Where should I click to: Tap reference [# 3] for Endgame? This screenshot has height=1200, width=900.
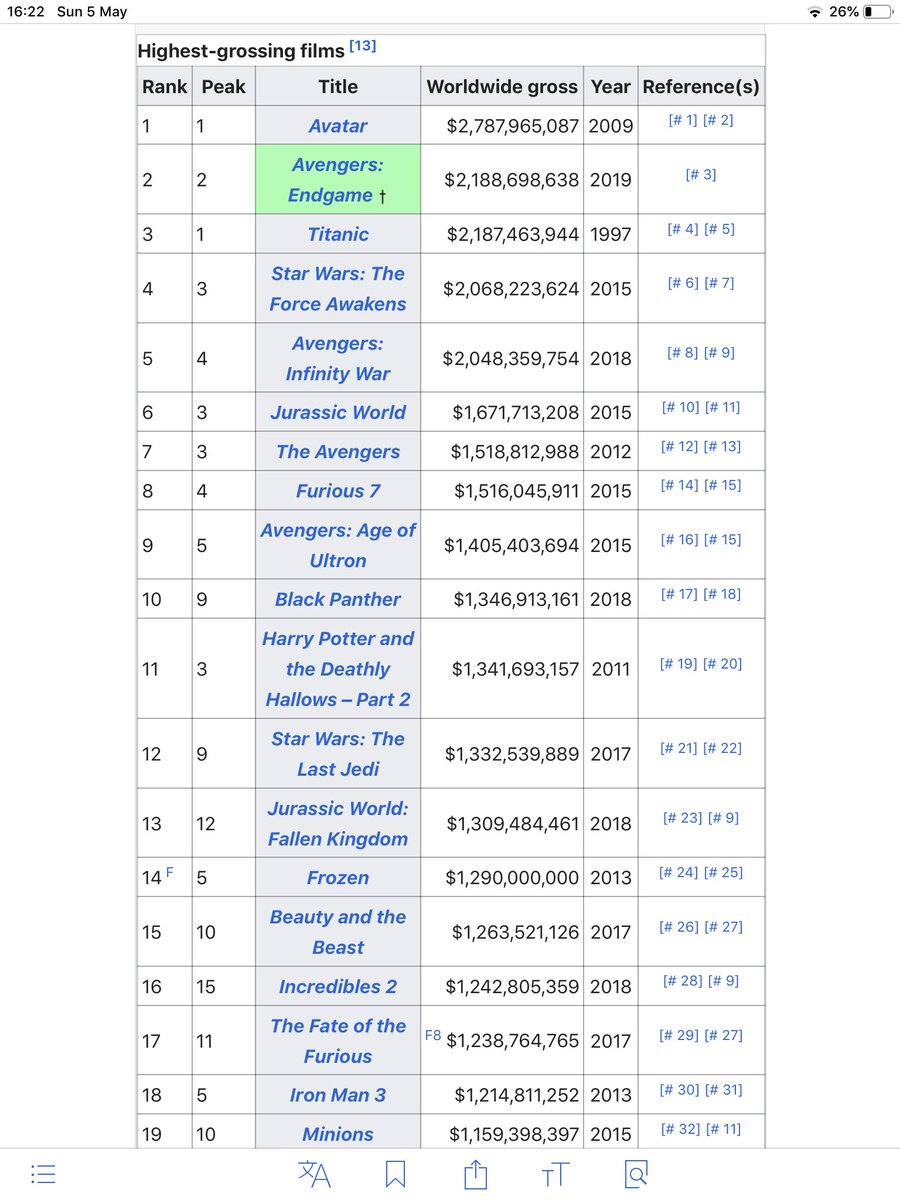[701, 175]
